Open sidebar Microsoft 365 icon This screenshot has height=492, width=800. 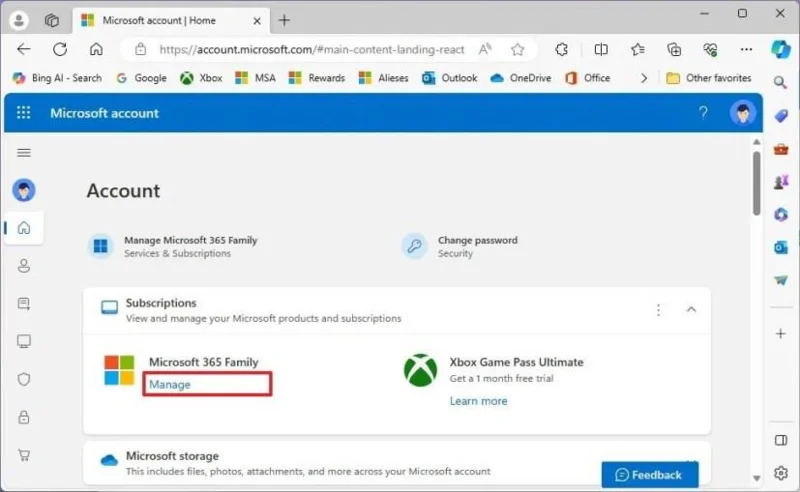tap(781, 215)
